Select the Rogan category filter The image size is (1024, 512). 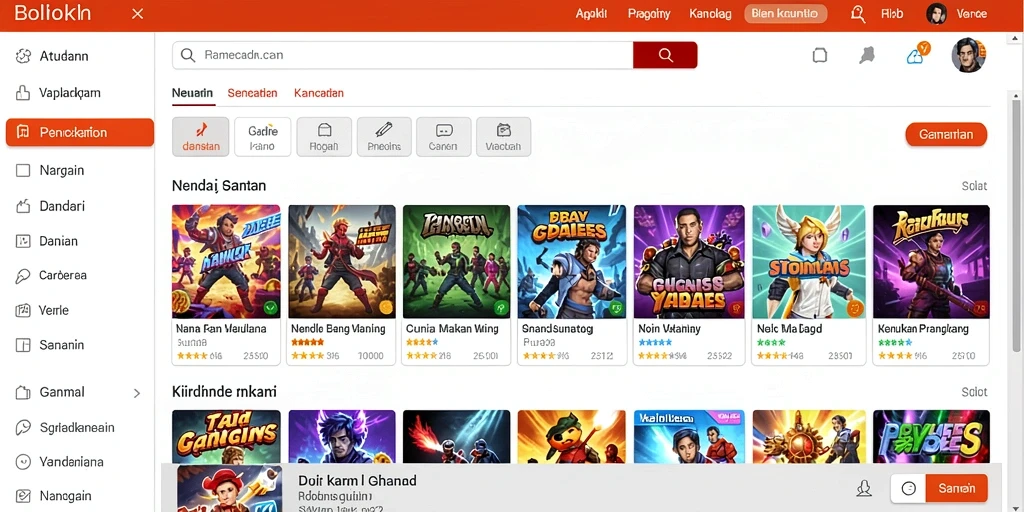(x=324, y=136)
